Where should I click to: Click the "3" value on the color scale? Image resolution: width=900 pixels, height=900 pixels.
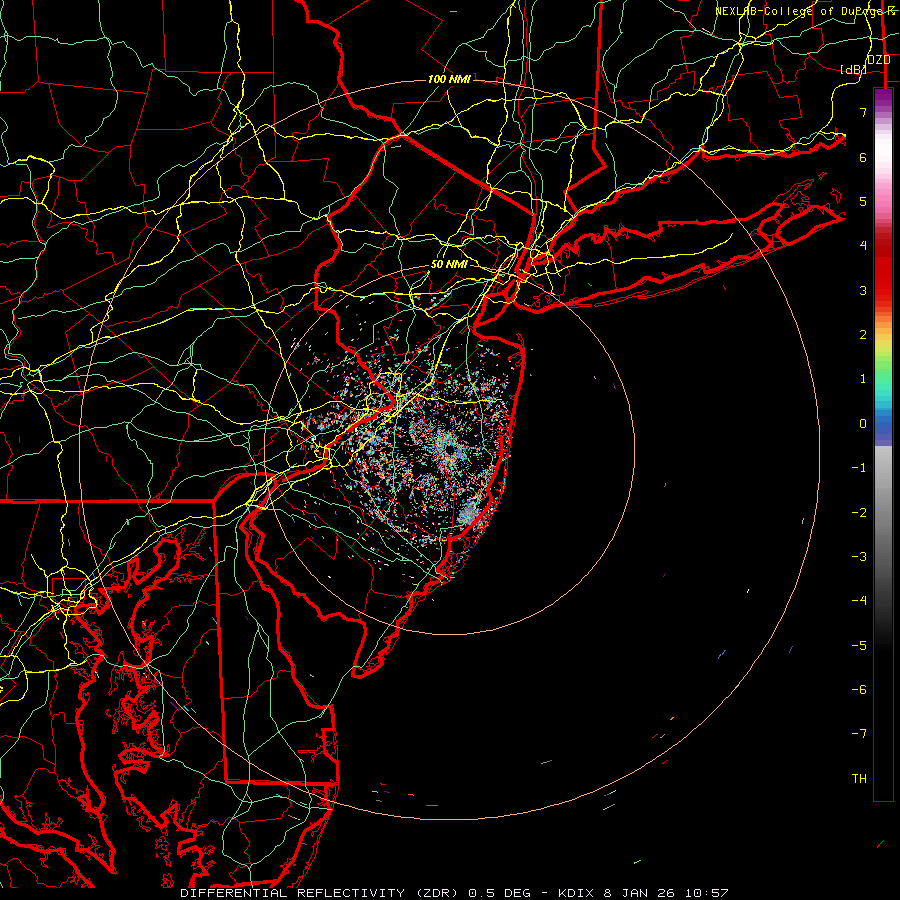[863, 290]
